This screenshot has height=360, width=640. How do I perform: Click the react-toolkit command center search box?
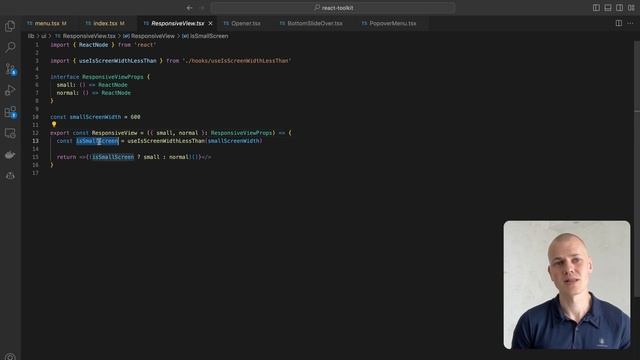click(333, 8)
